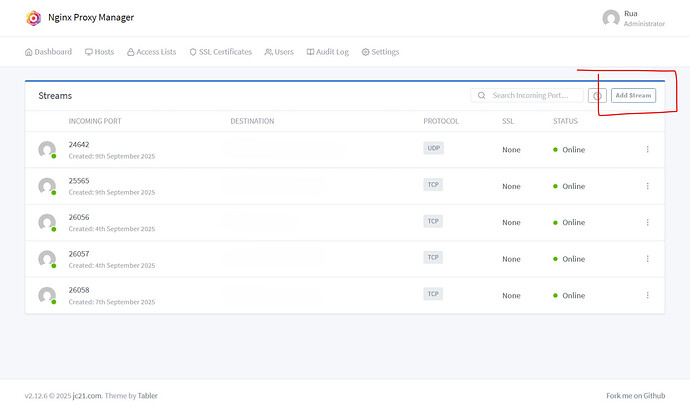This screenshot has height=412, width=690.
Task: Expand actions menu for stream 25565
Action: pyautogui.click(x=647, y=186)
